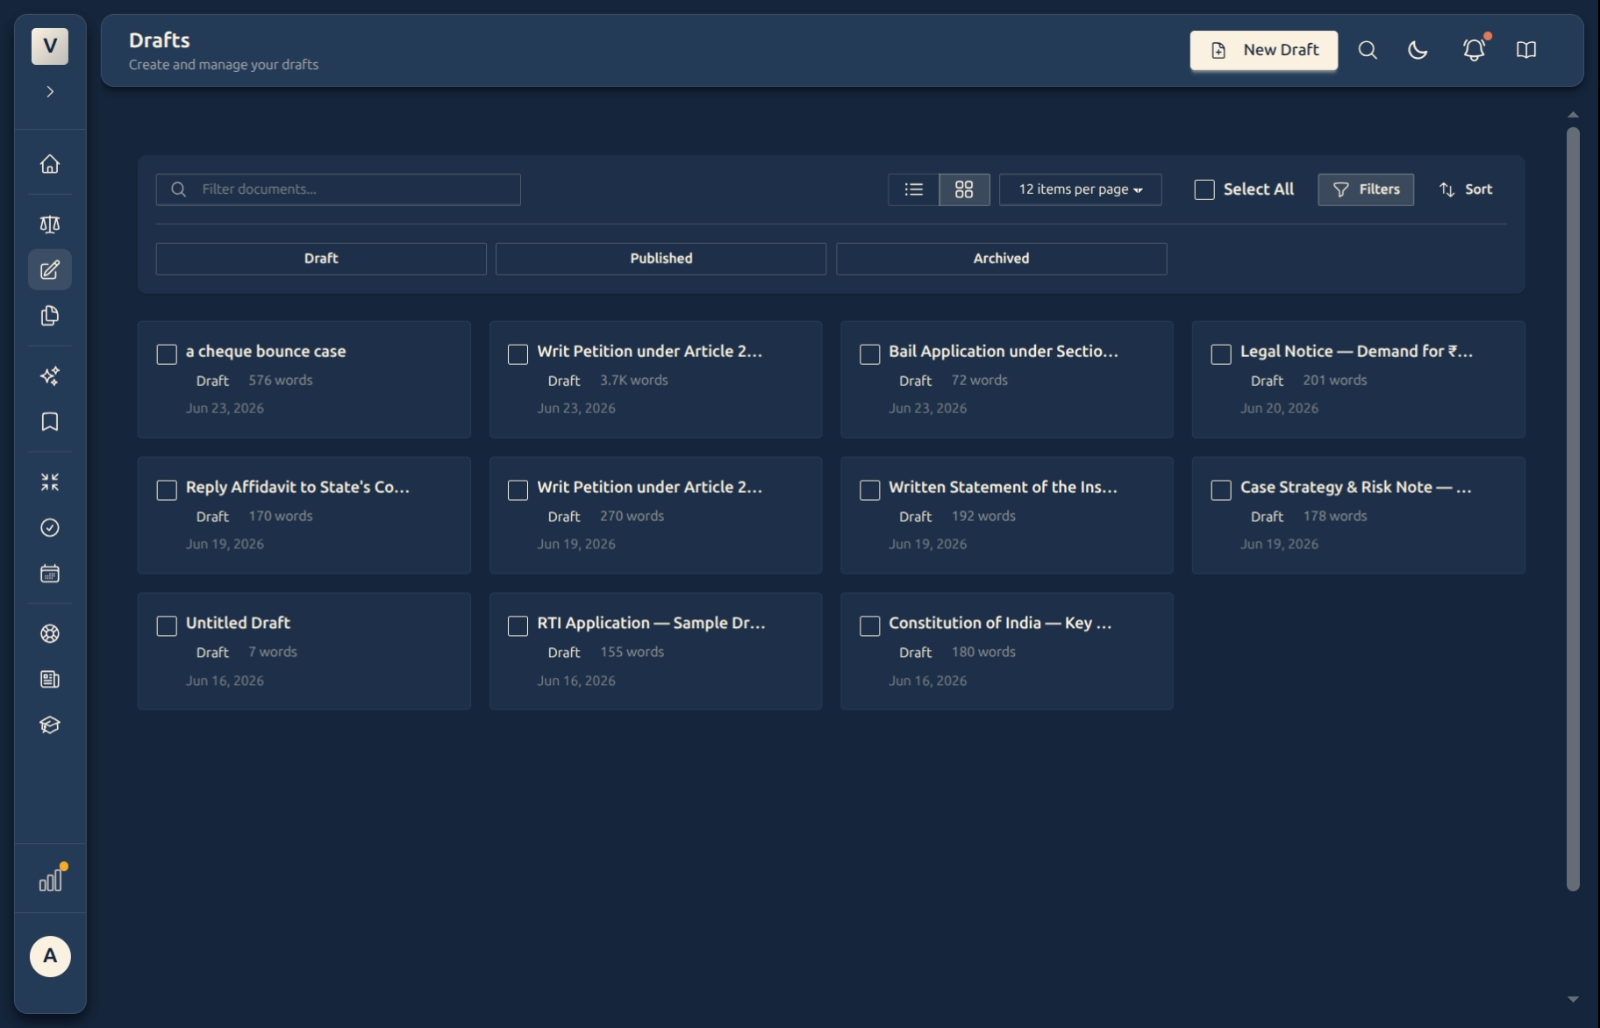
Task: Switch to the Draft tab
Action: pyautogui.click(x=321, y=259)
